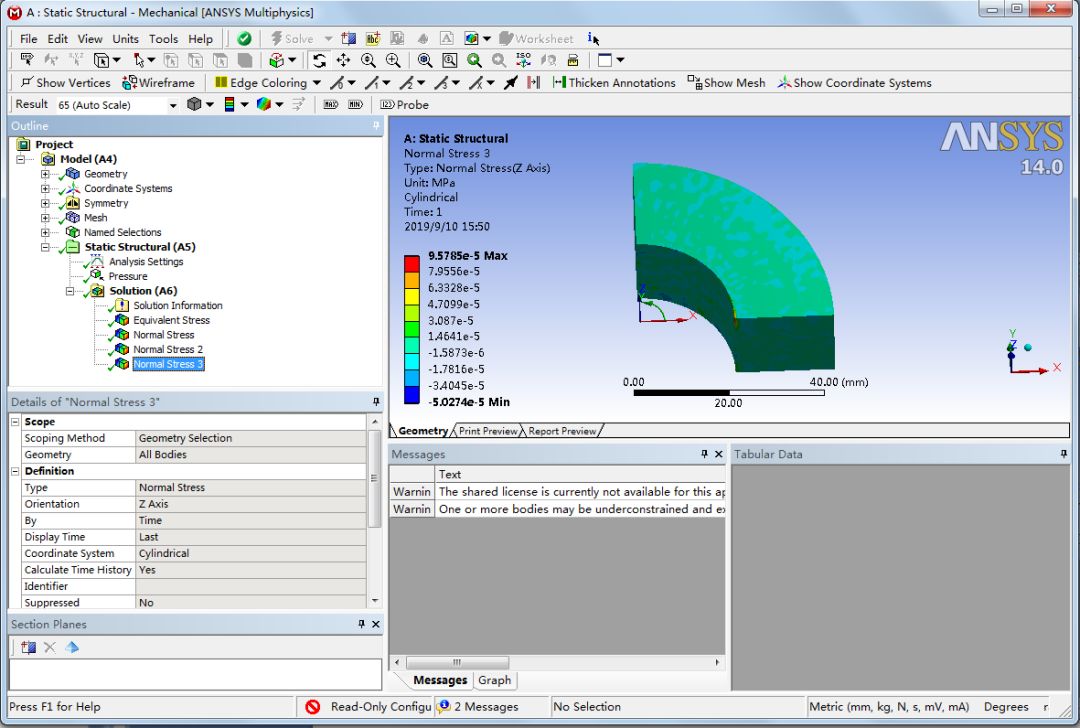This screenshot has width=1080, height=728.
Task: Click the Orientation Z Axis field
Action: pos(251,504)
